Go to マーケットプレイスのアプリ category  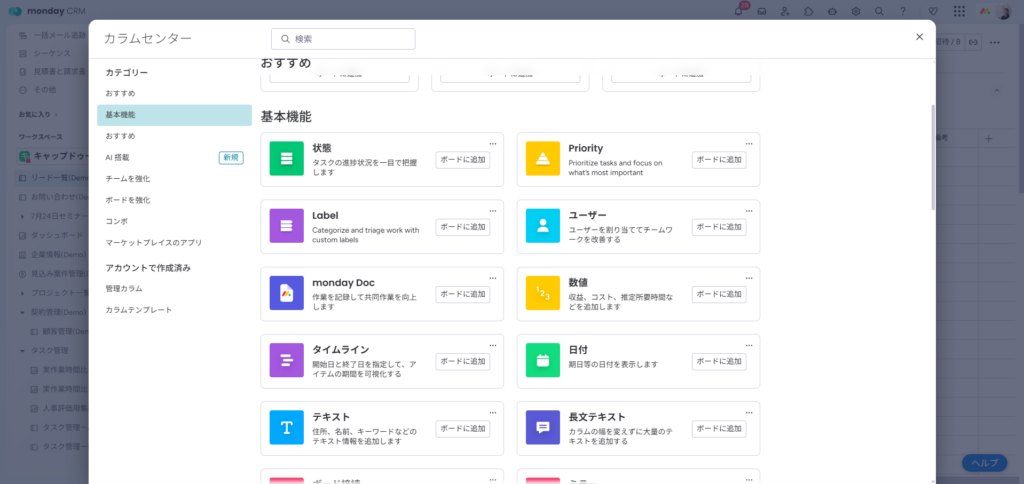pos(154,242)
